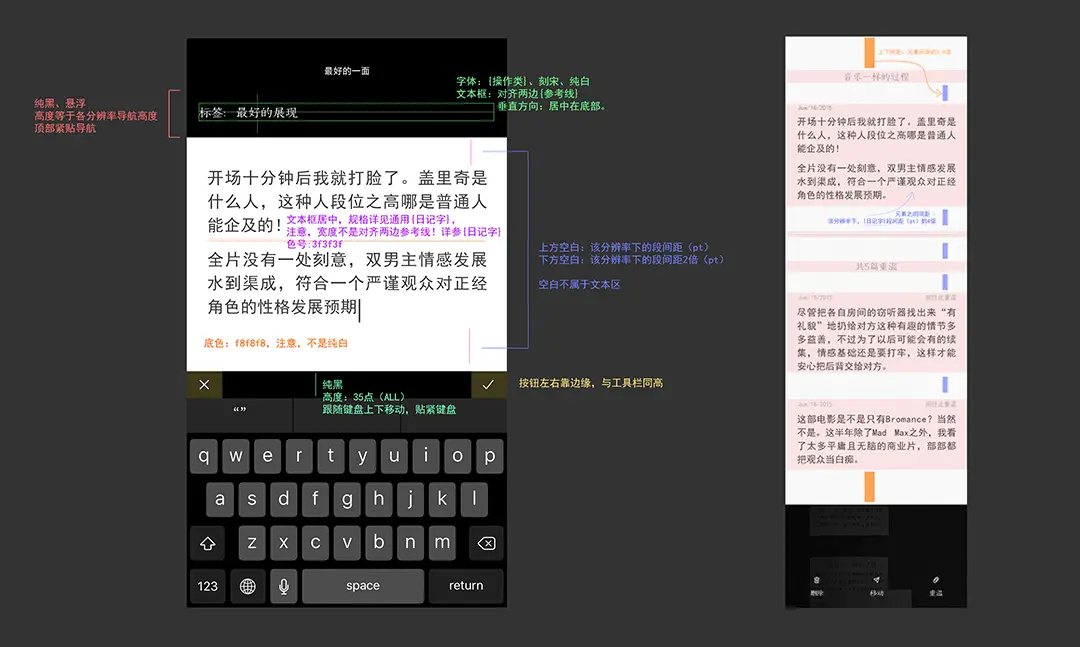Screen dimensions: 1080x647
Task: Select the entry starting 这部电影是不是只有Bromance
Action: click(x=875, y=438)
